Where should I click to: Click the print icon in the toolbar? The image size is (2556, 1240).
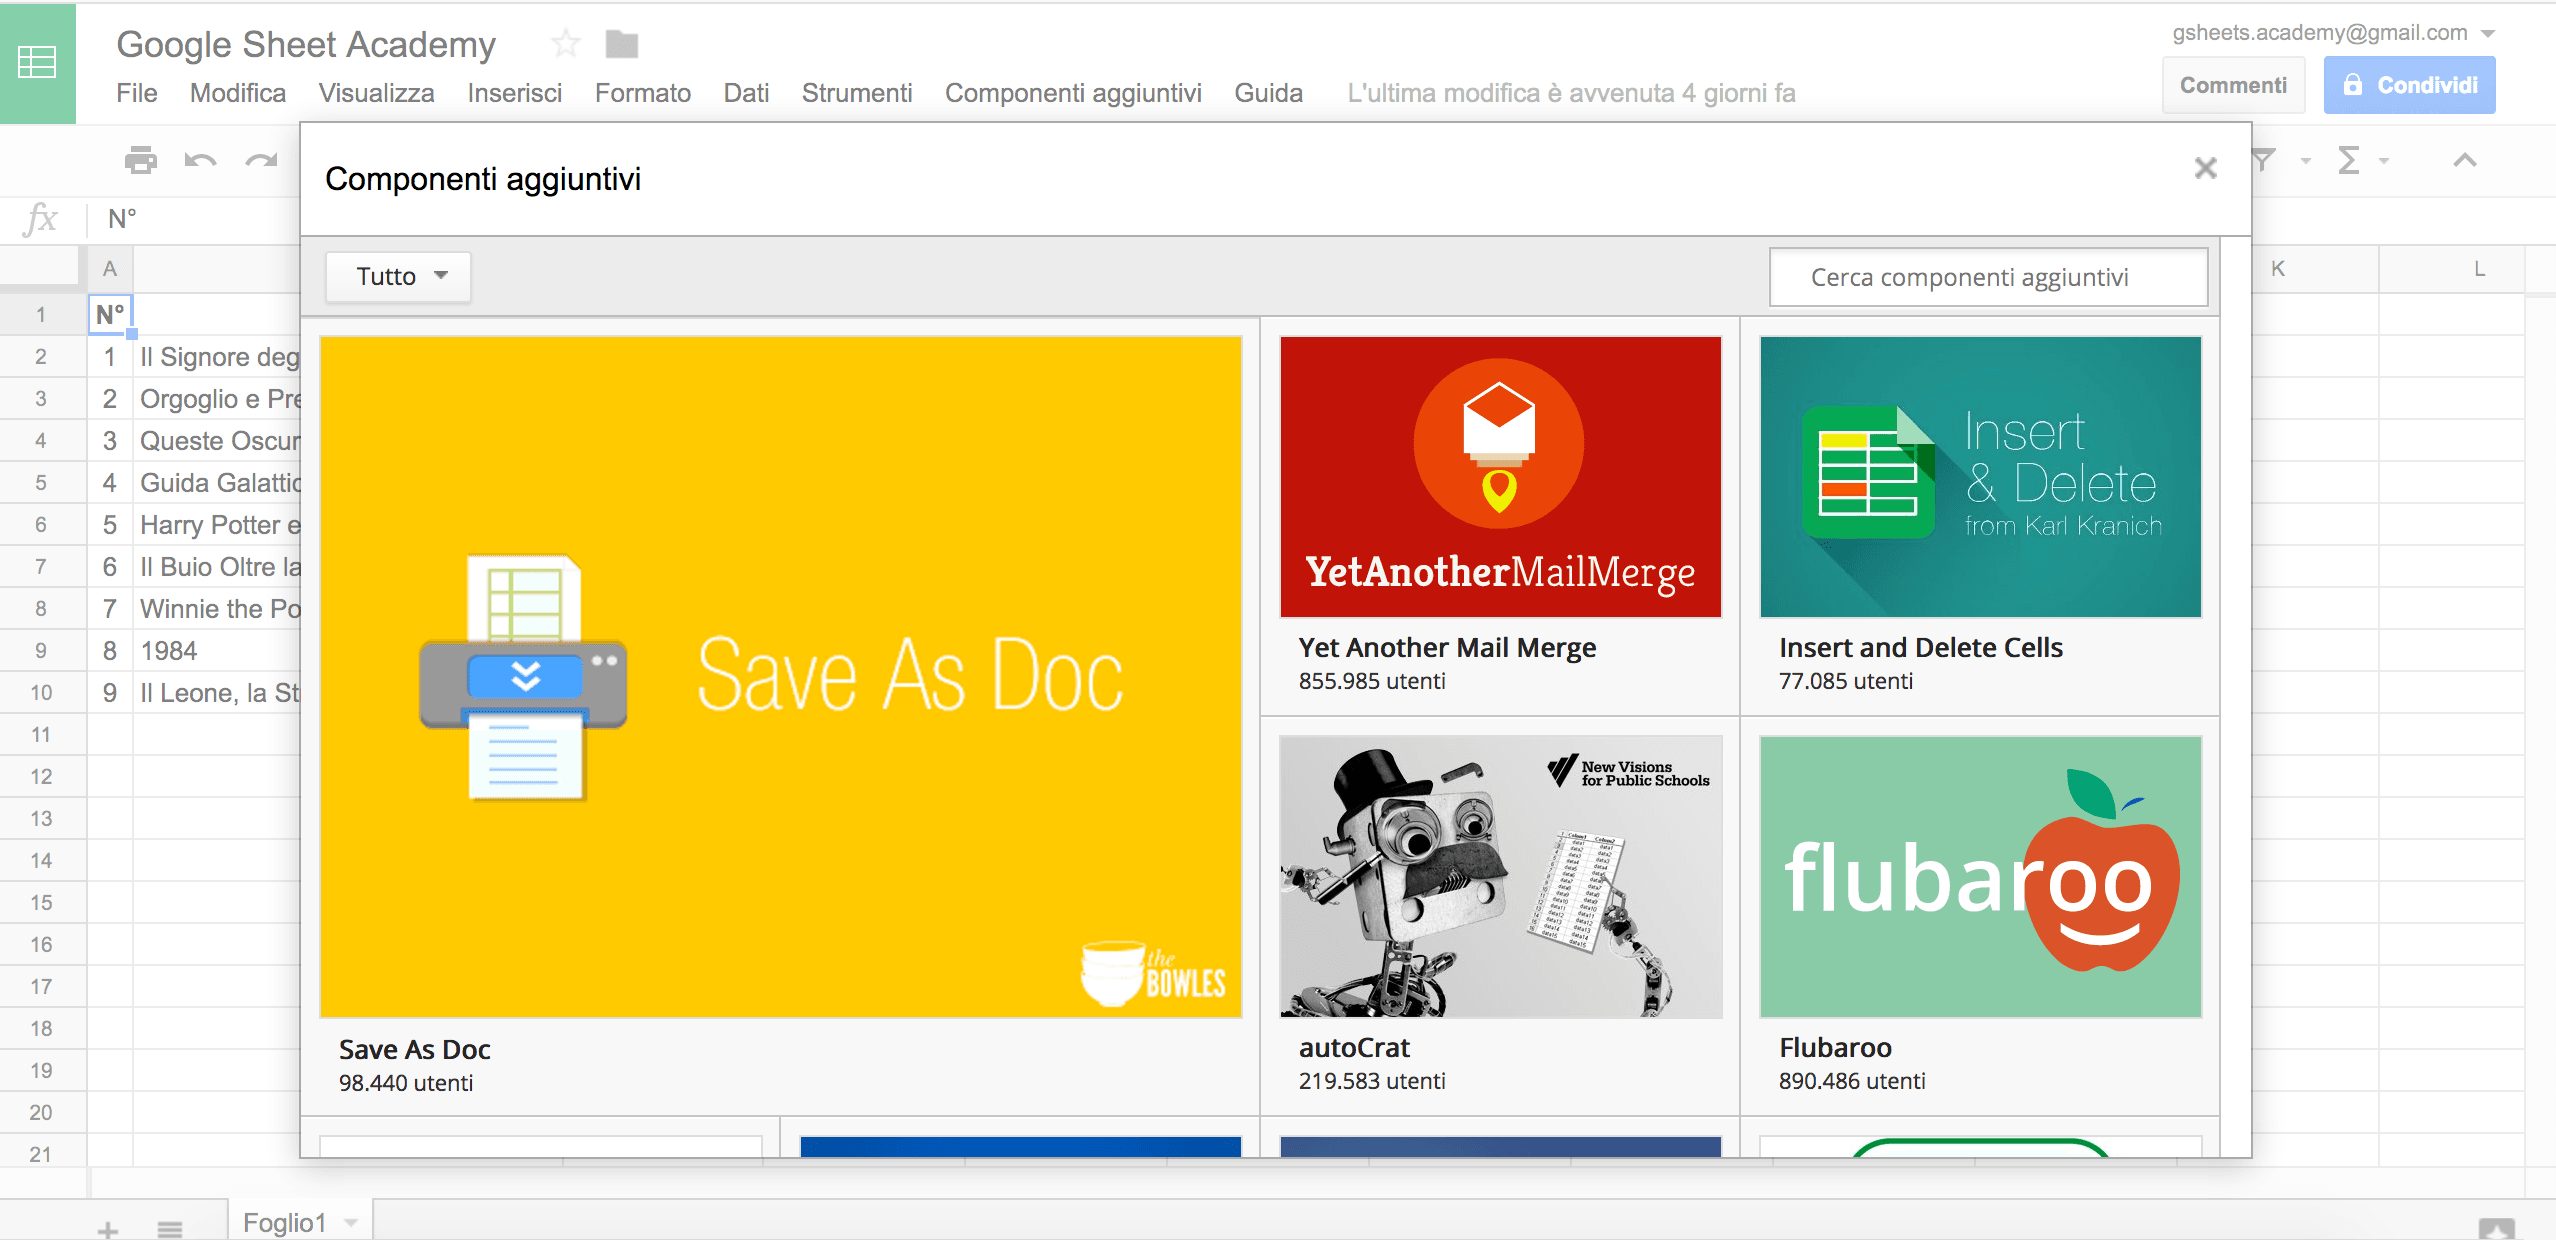[140, 161]
